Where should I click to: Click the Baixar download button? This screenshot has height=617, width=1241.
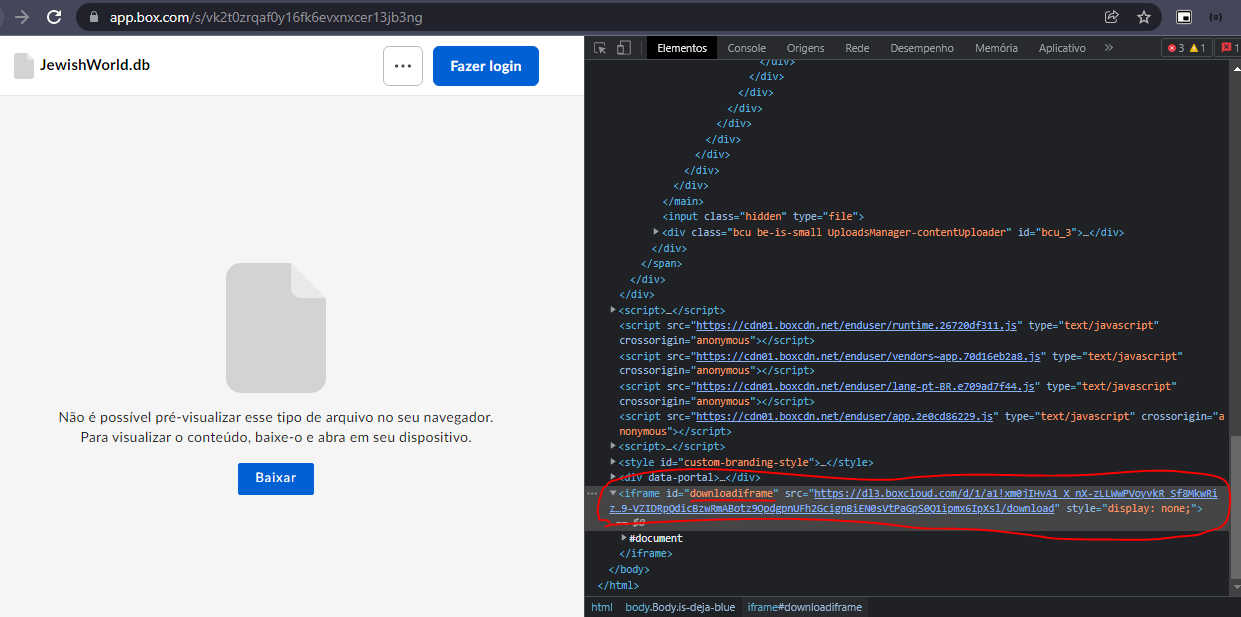tap(276, 478)
